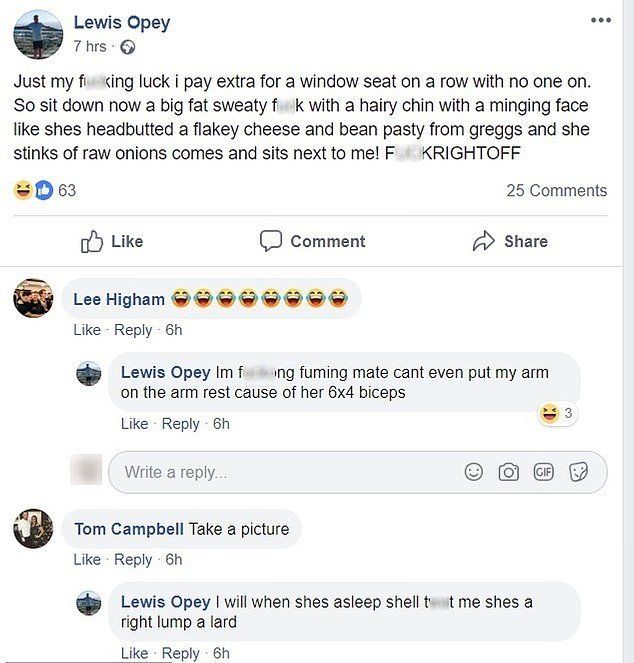Share the post using the Share button
Screen dimensions: 634x663
510,241
